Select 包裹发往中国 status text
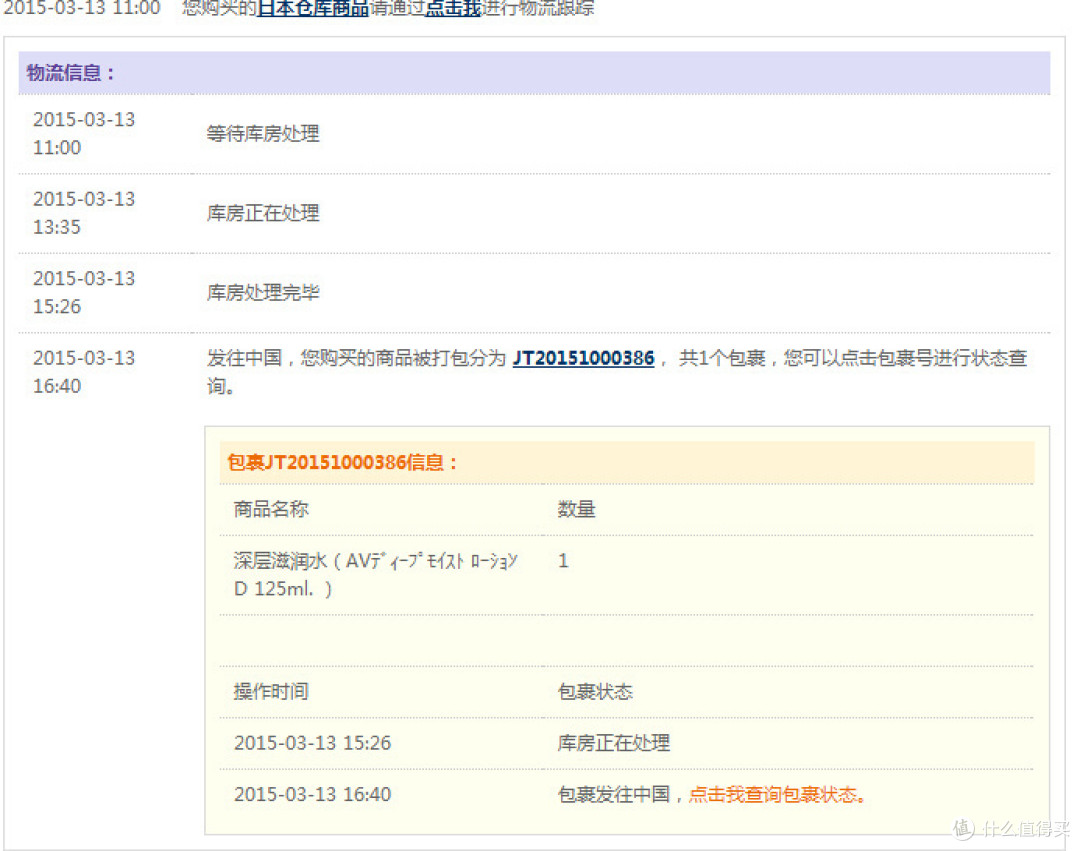 coord(614,795)
